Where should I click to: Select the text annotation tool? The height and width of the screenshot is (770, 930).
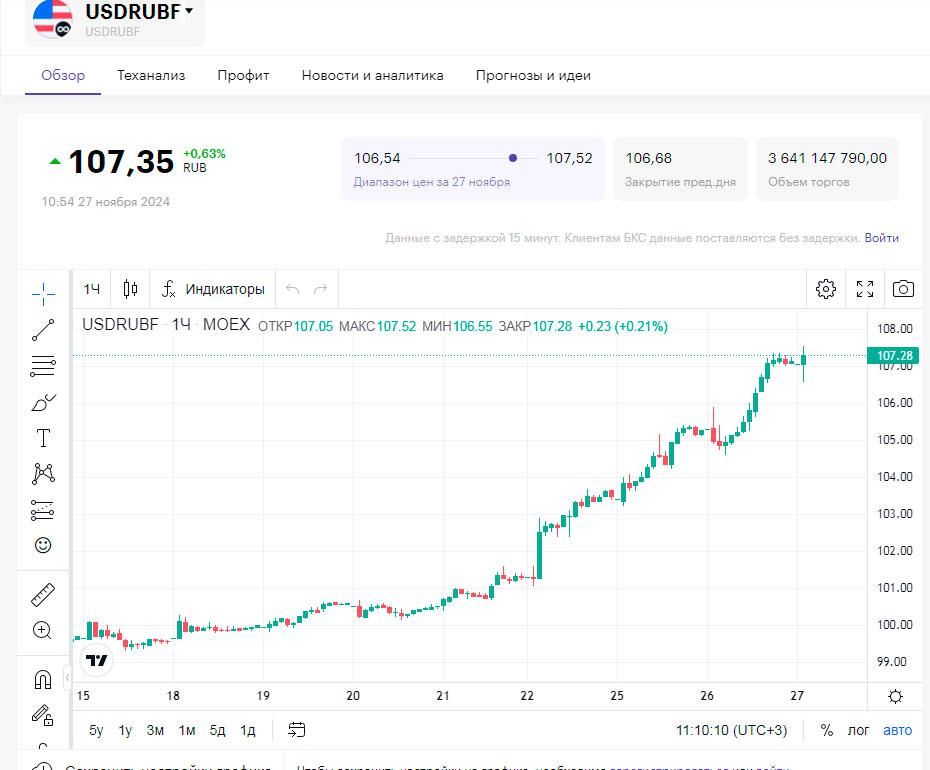click(x=43, y=438)
